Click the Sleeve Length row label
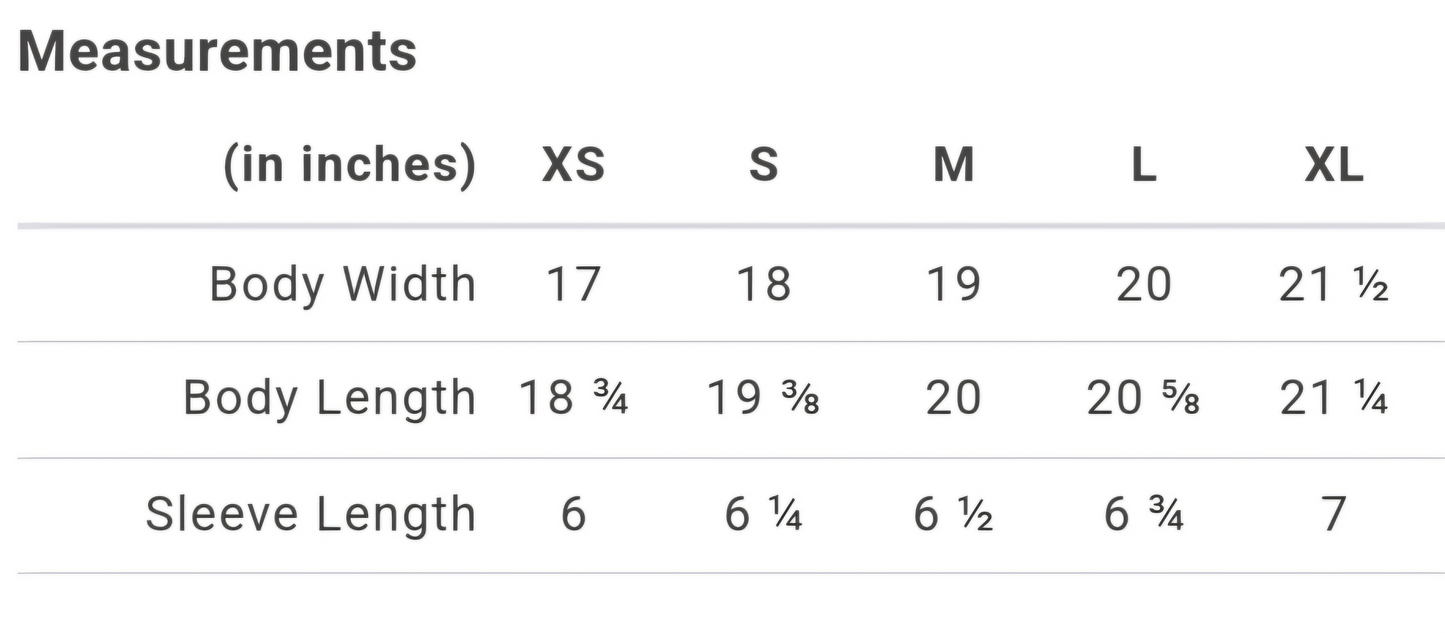The height and width of the screenshot is (633, 1445). [310, 514]
